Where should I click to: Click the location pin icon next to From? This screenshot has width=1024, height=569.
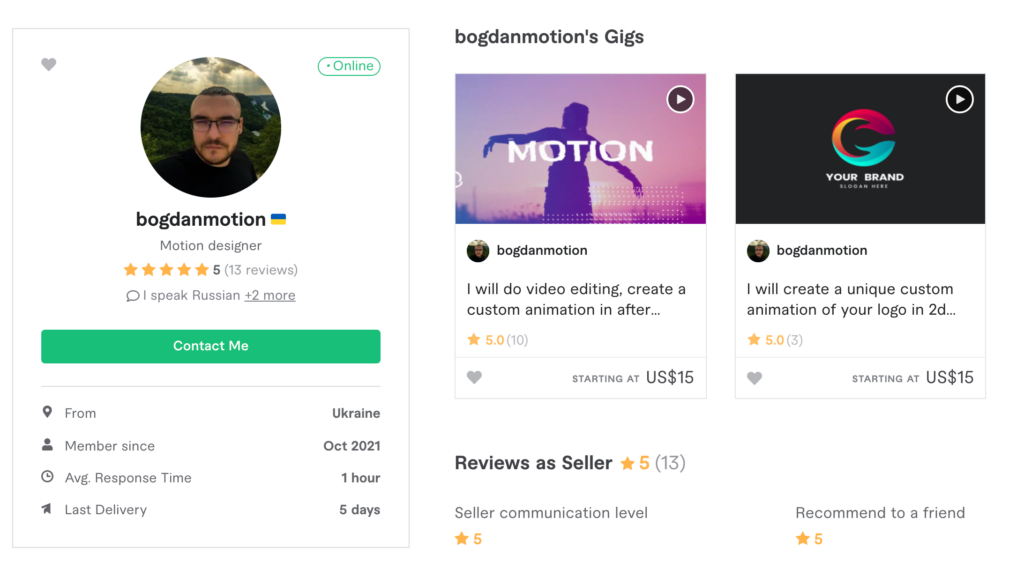click(x=47, y=412)
